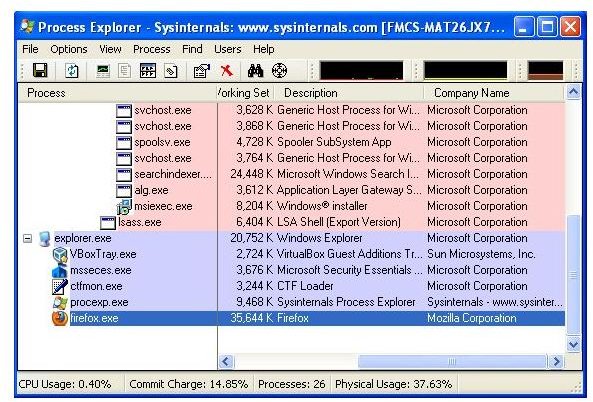Select the msseces.exe process name

point(101,270)
